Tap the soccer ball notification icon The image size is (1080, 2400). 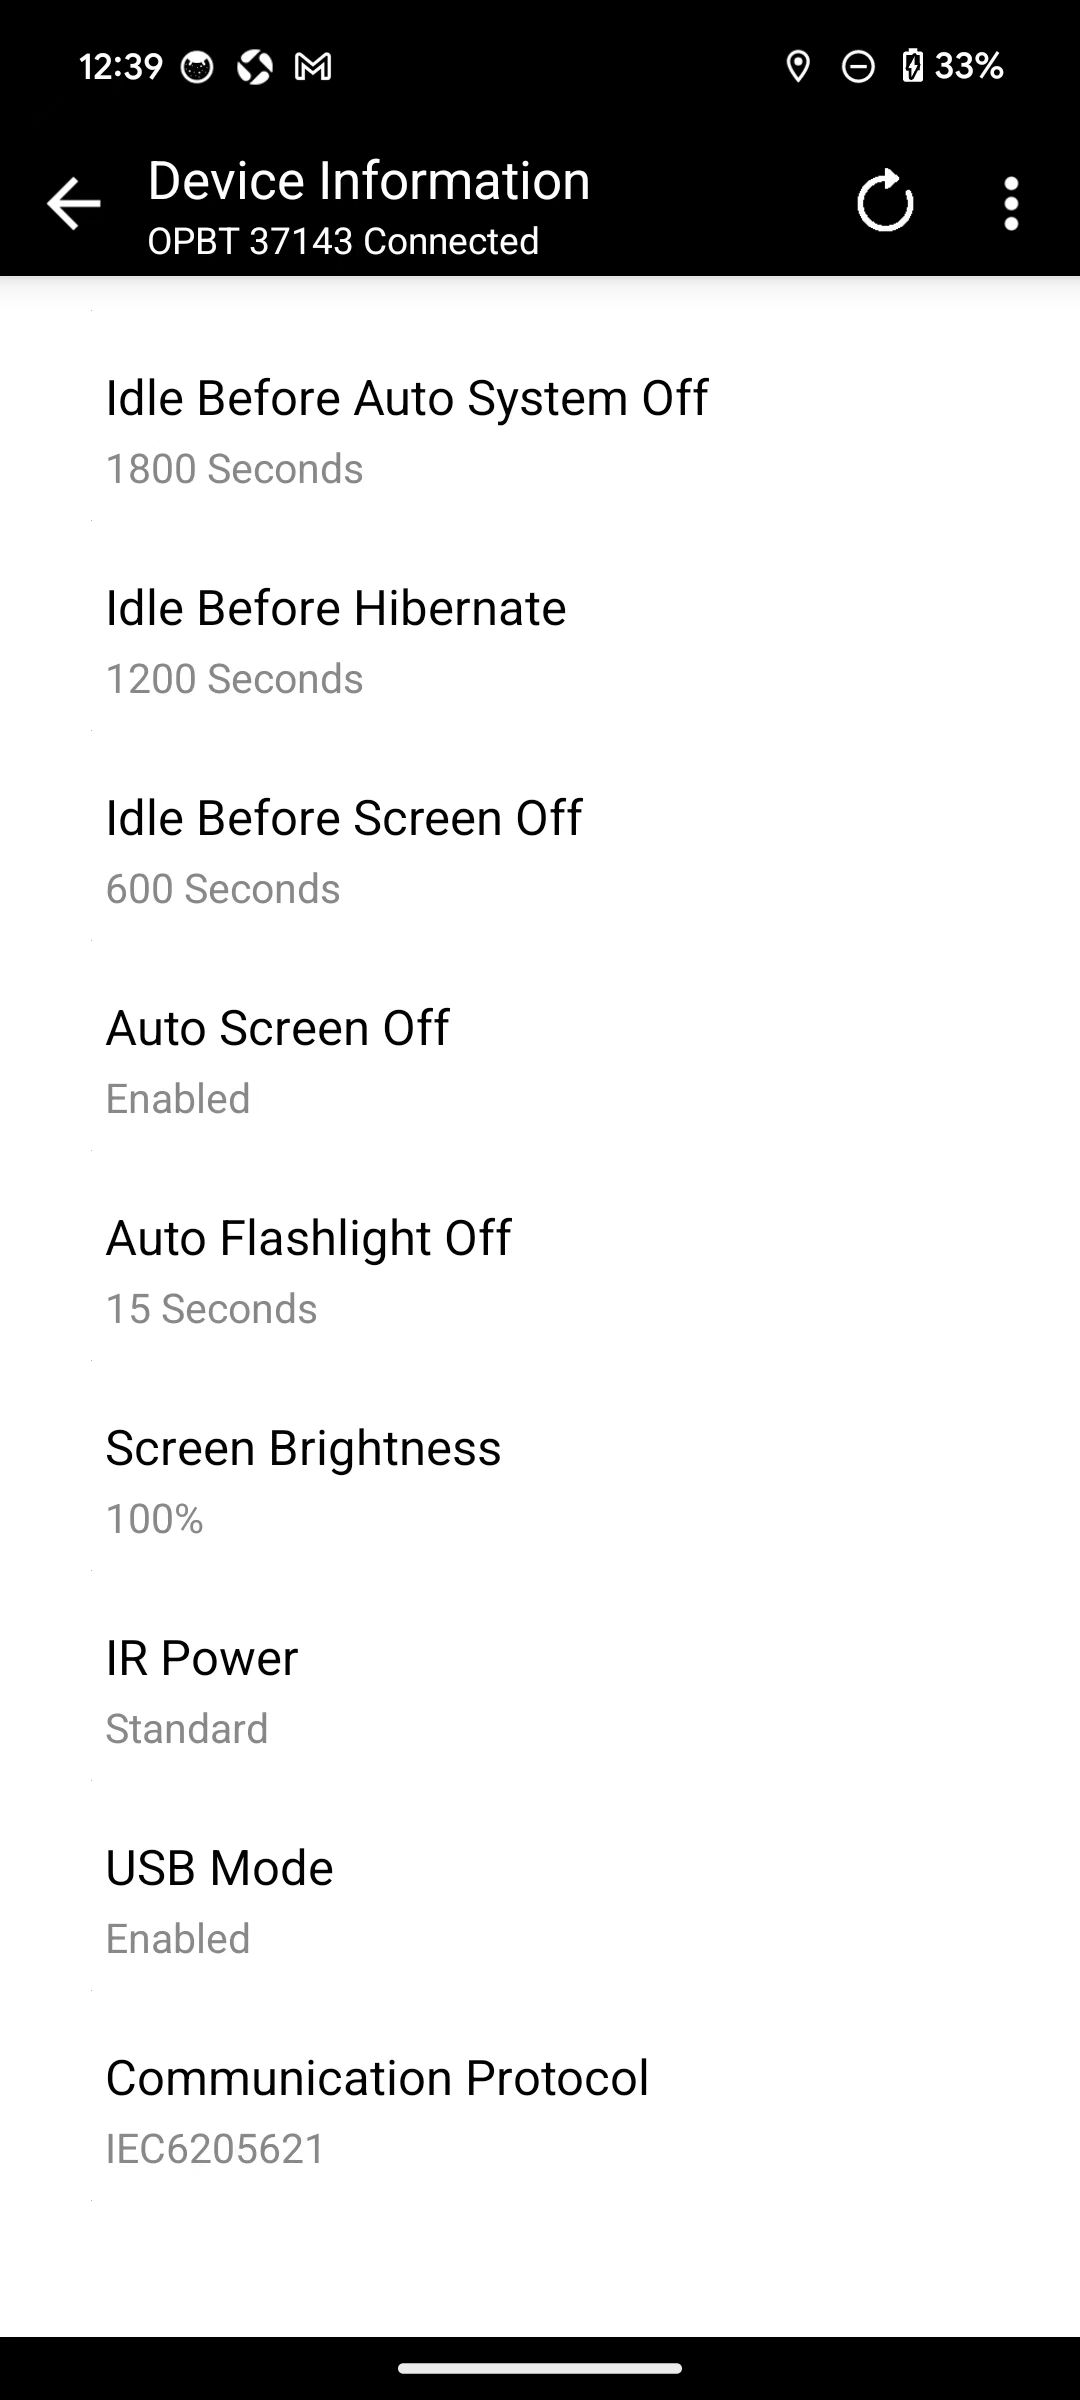(255, 67)
